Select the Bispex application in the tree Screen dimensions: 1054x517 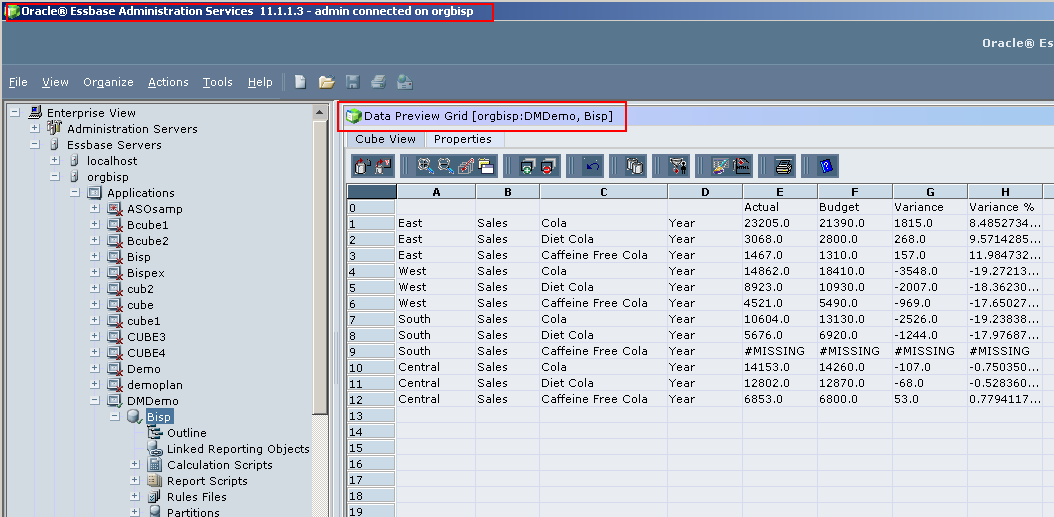tap(146, 273)
